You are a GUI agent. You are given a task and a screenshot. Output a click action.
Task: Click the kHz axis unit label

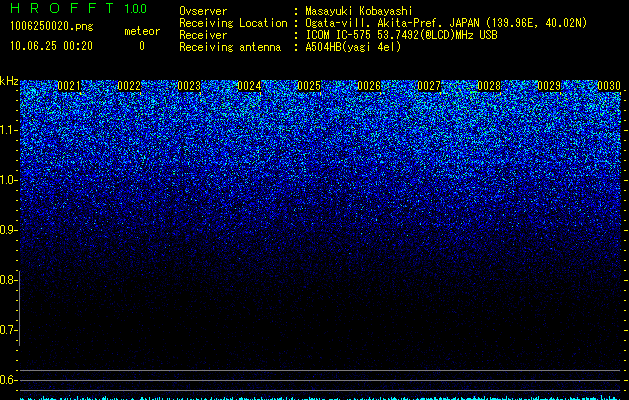click(x=9, y=81)
